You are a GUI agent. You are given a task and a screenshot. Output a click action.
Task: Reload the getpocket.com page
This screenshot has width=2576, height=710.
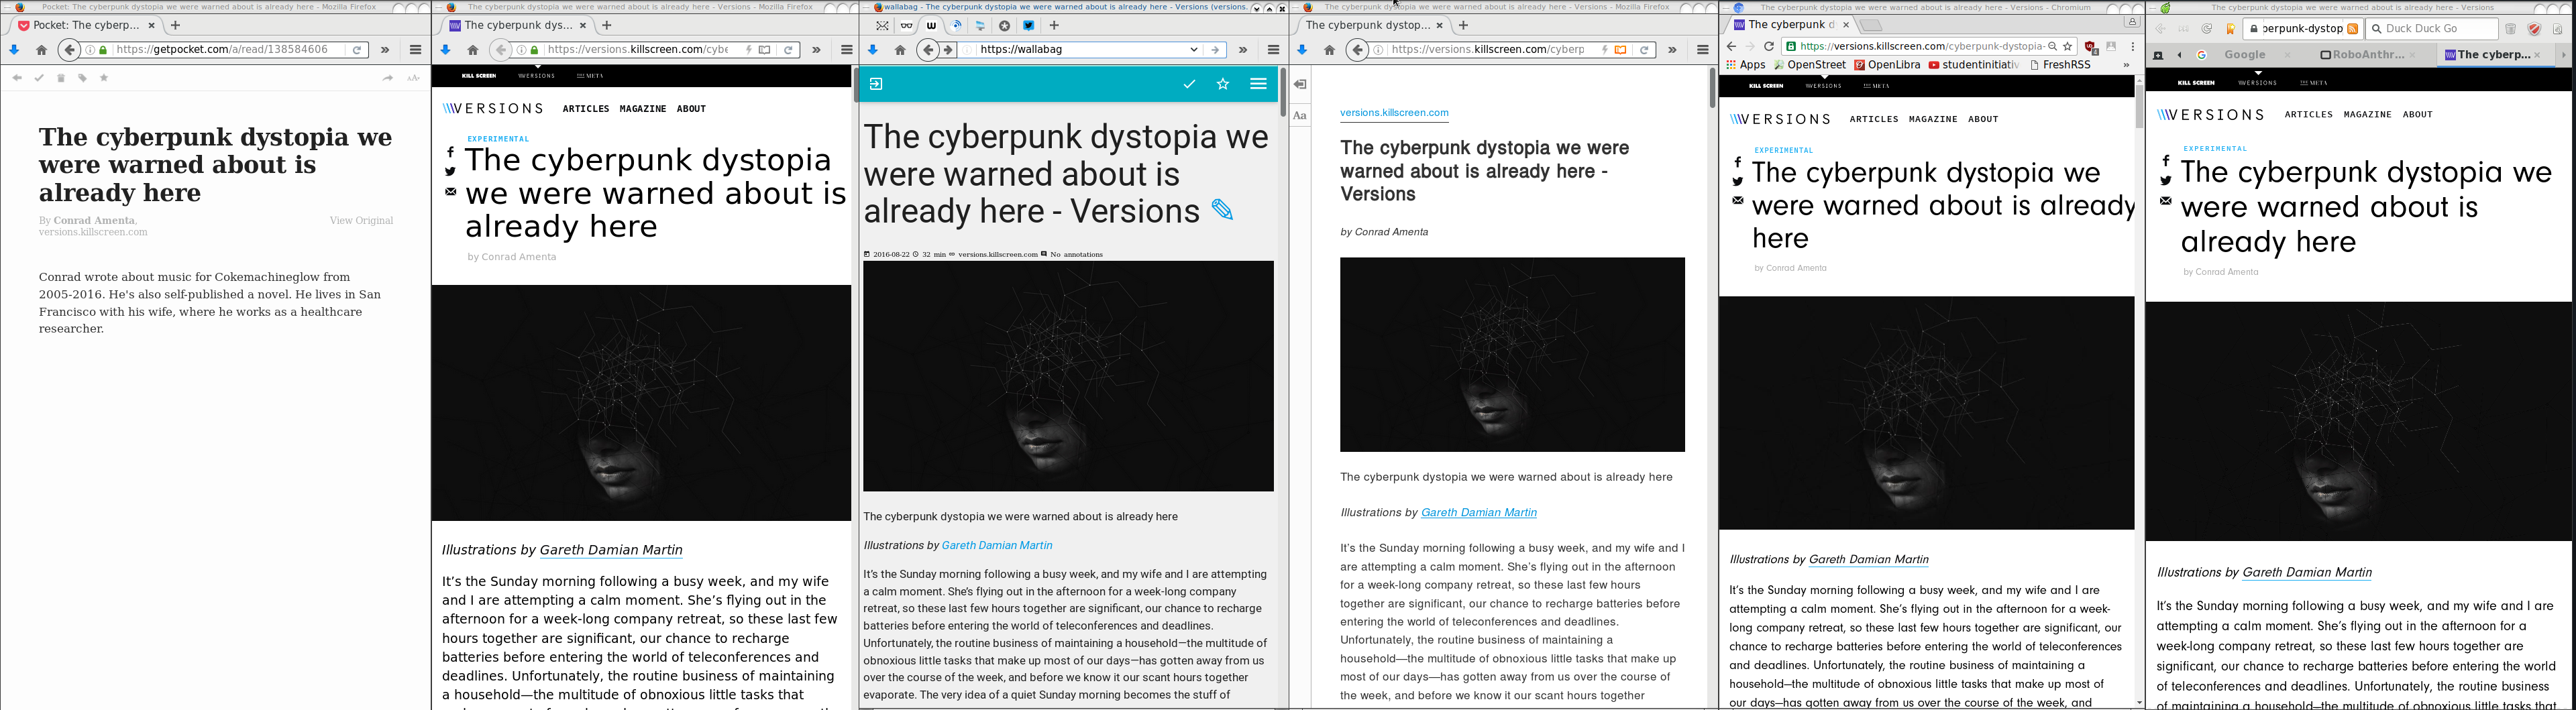357,50
